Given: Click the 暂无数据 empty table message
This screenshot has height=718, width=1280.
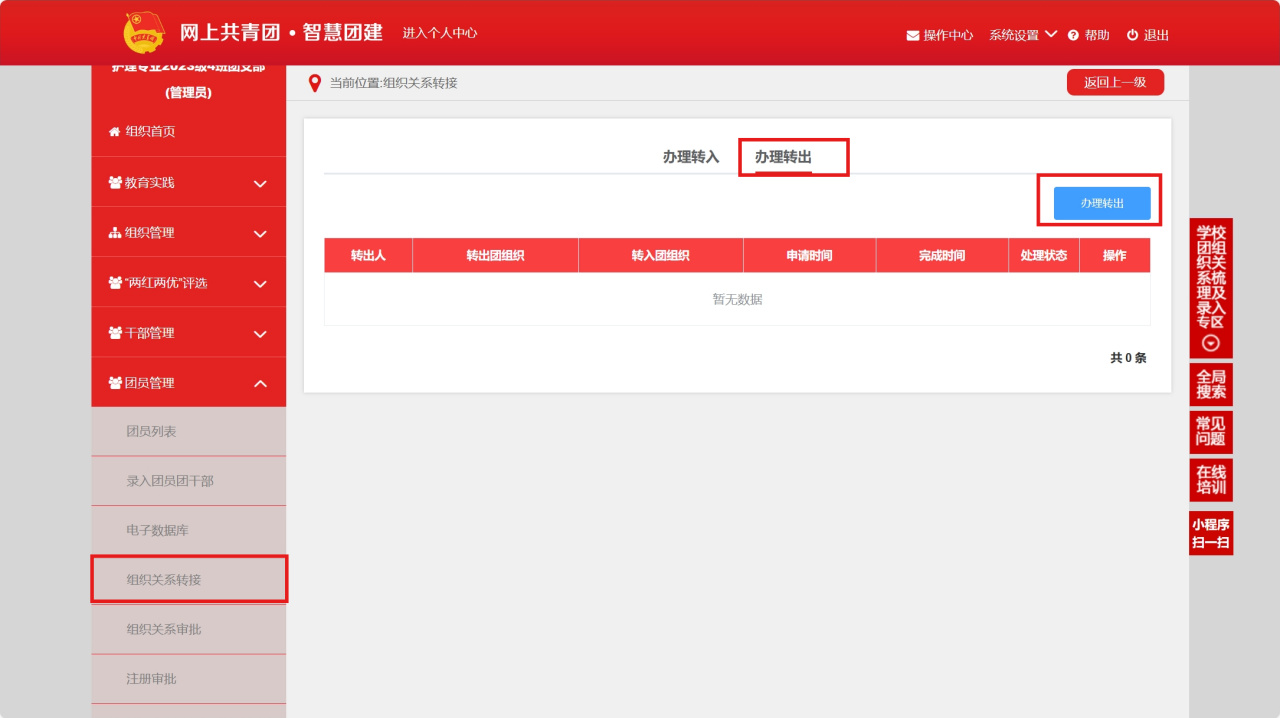Looking at the screenshot, I should click(737, 299).
